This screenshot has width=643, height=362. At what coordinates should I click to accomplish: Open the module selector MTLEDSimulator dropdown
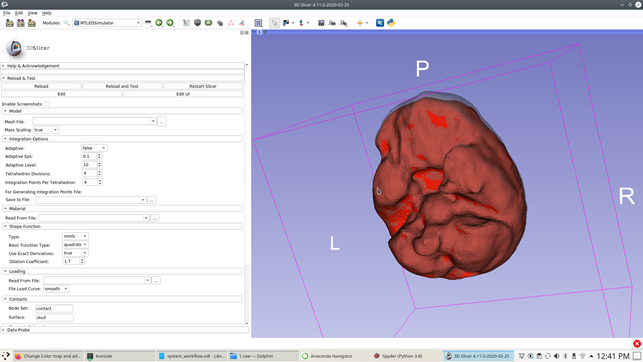pos(107,23)
